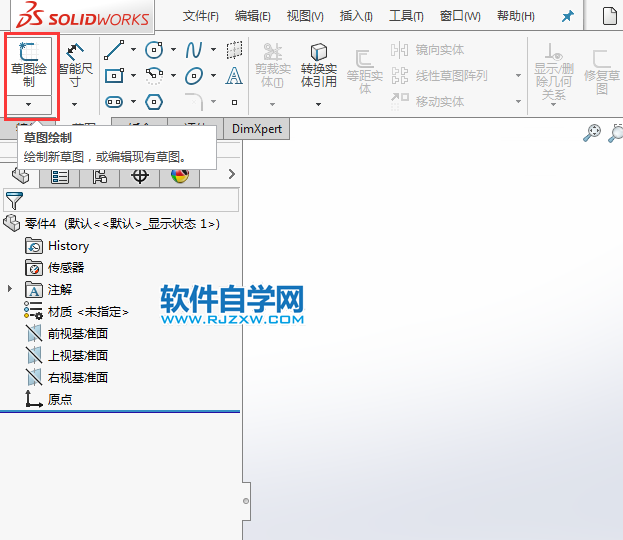Screen dimensions: 623x540
Task: Select the Circle sketch tool
Action: tap(154, 50)
